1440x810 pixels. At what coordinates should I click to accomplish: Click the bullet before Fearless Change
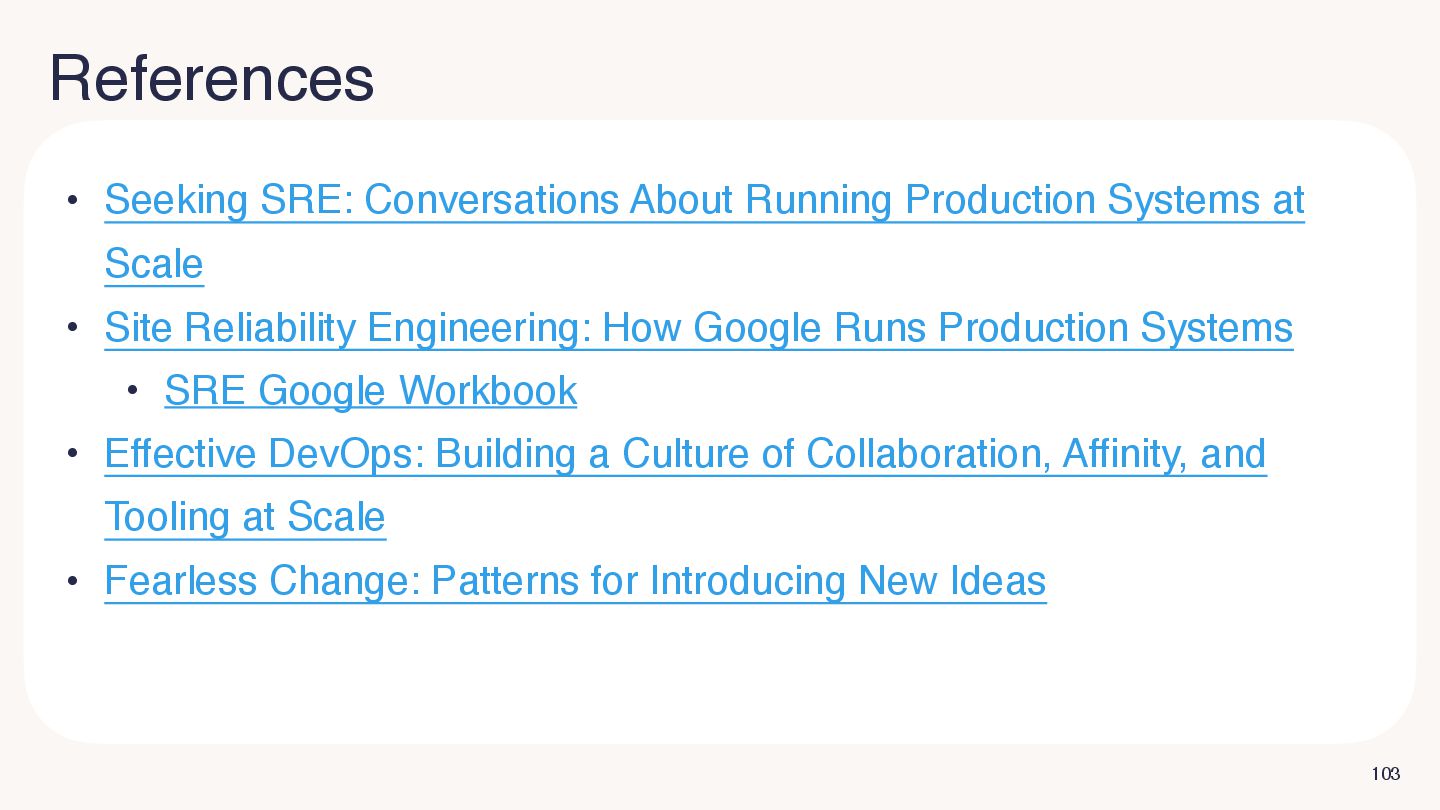tap(72, 581)
